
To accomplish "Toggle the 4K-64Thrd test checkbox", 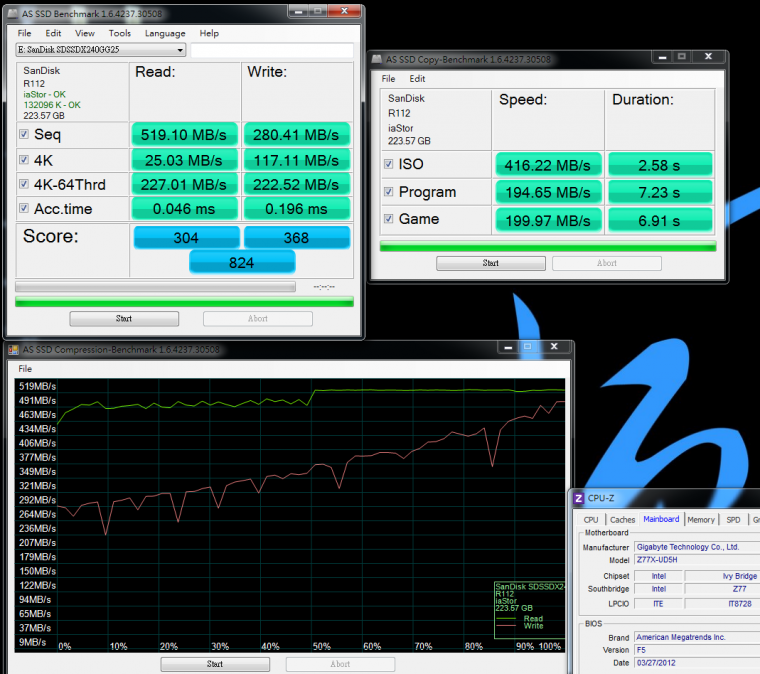I will [x=24, y=184].
